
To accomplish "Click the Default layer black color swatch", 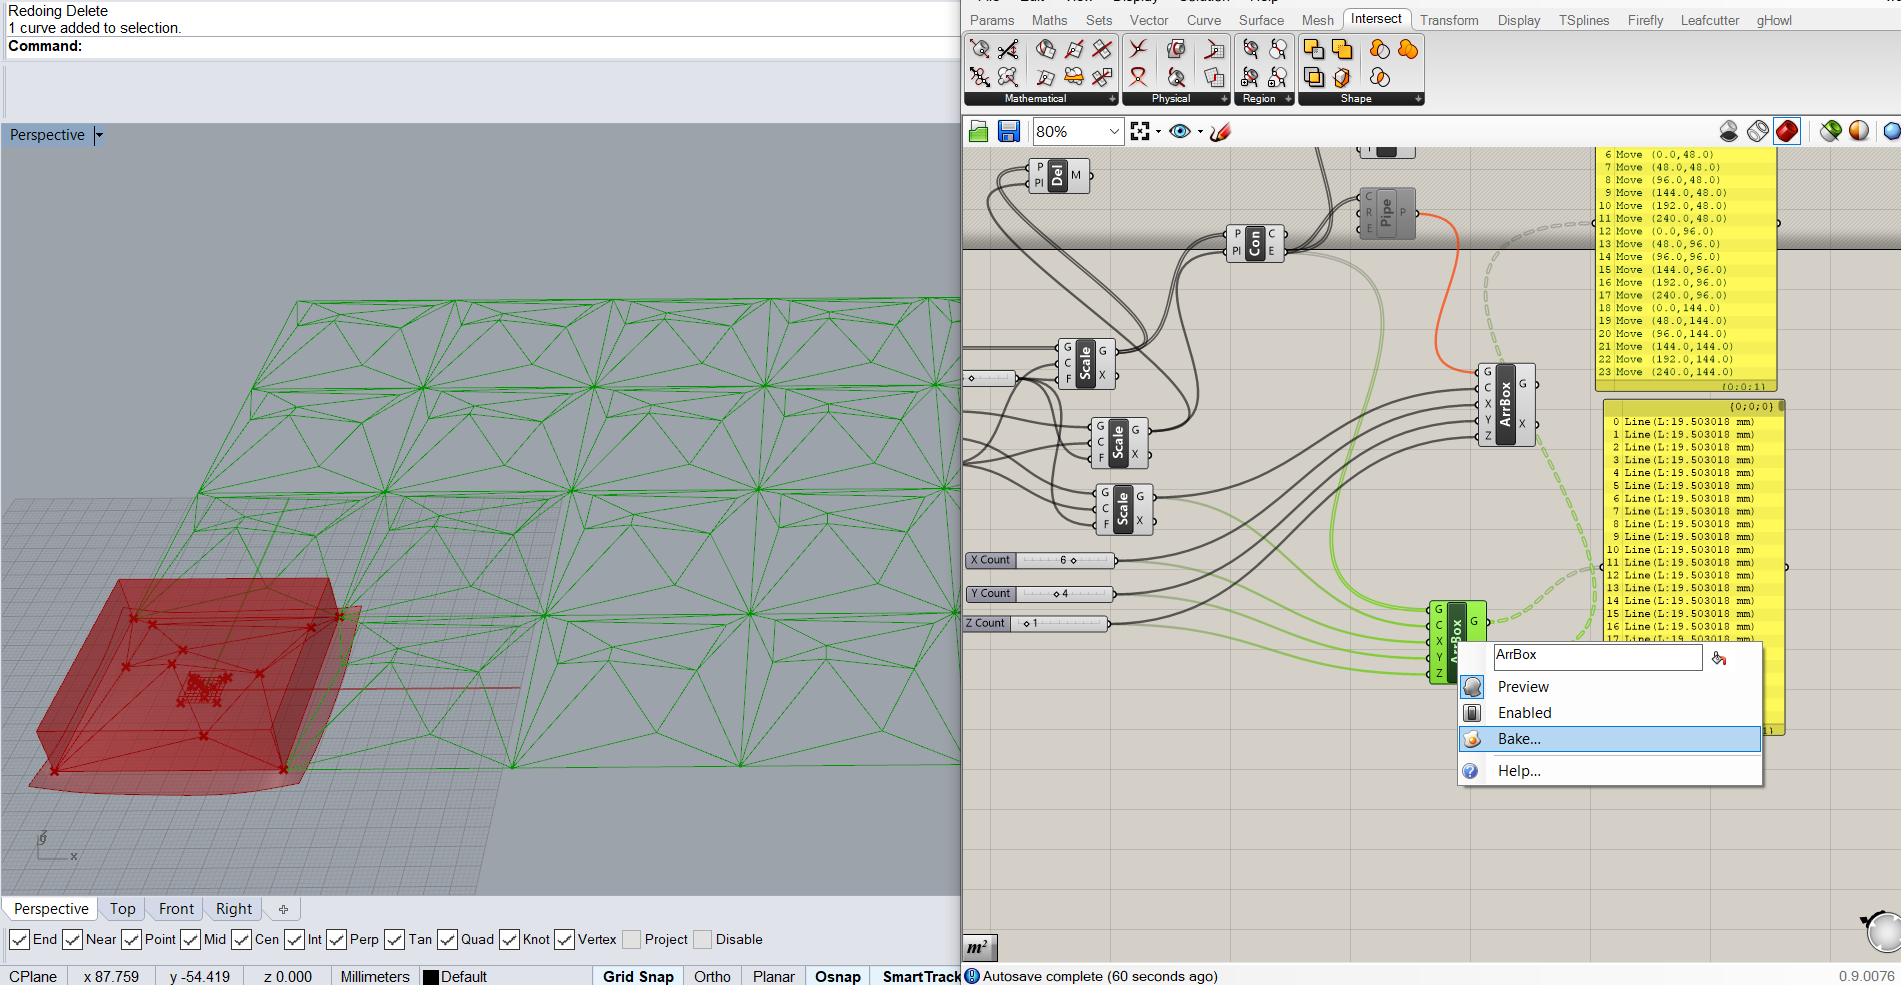I will coord(431,977).
